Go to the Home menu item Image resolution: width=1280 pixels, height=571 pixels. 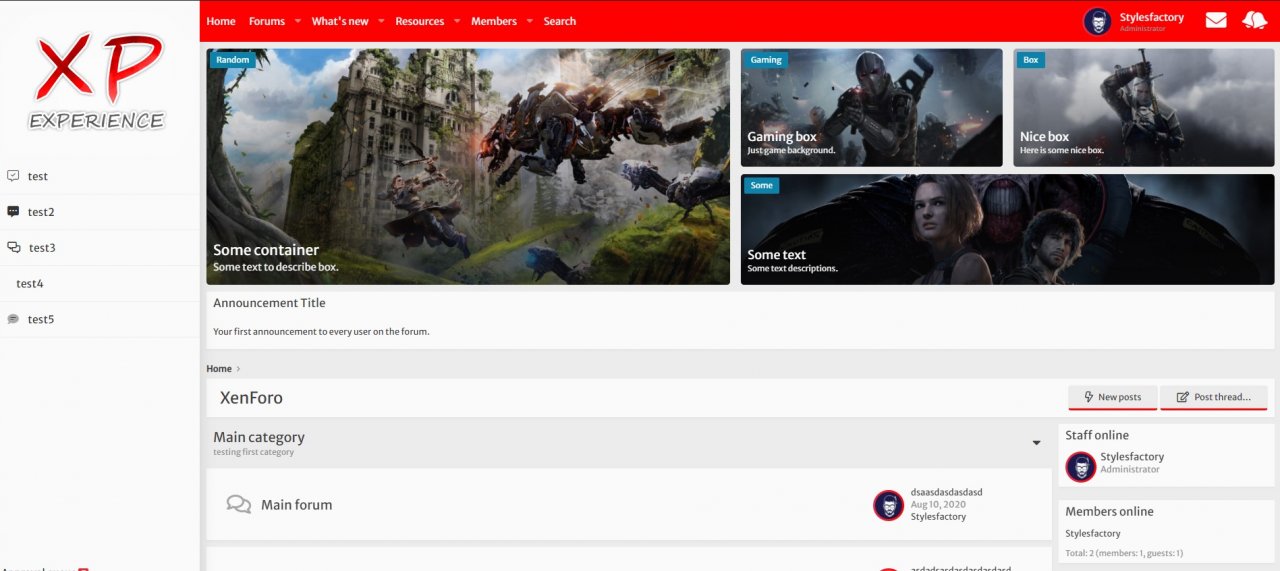pos(221,21)
